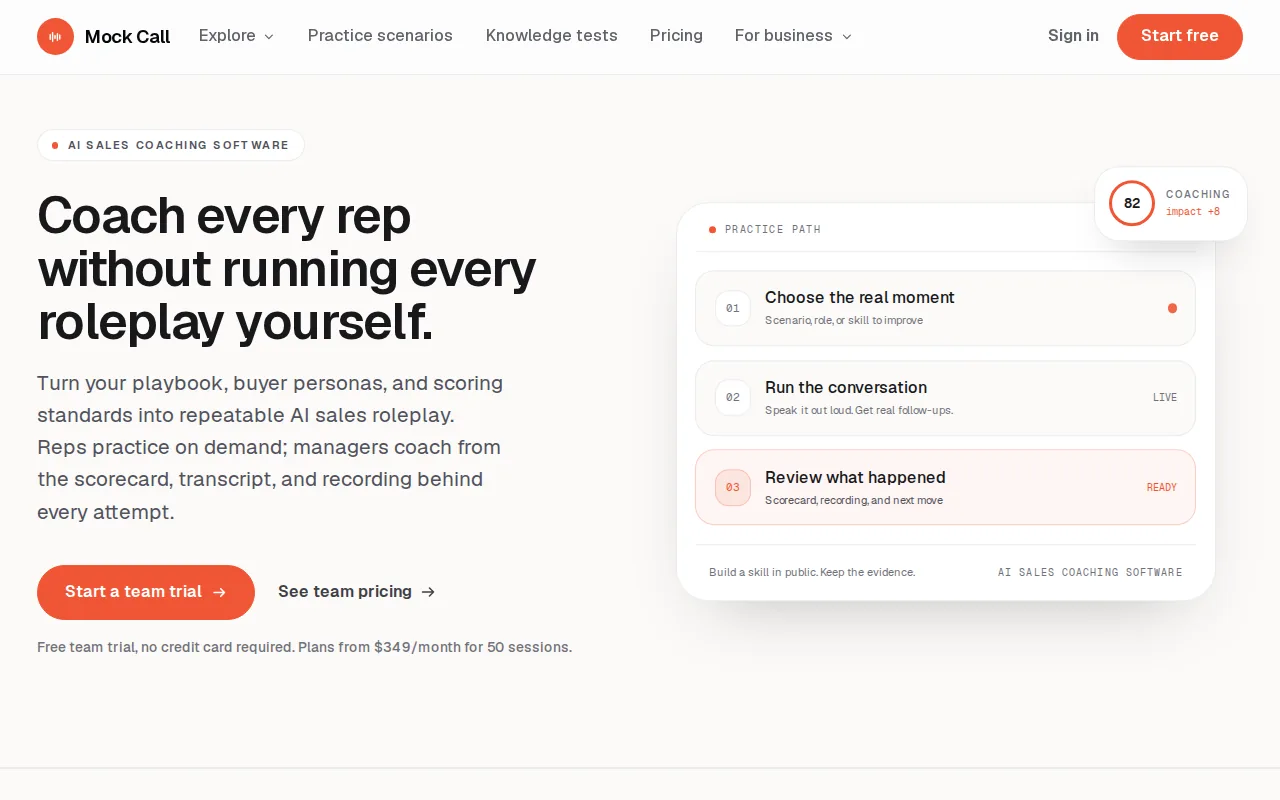
Task: Select the Run the conversation step
Action: (945, 398)
